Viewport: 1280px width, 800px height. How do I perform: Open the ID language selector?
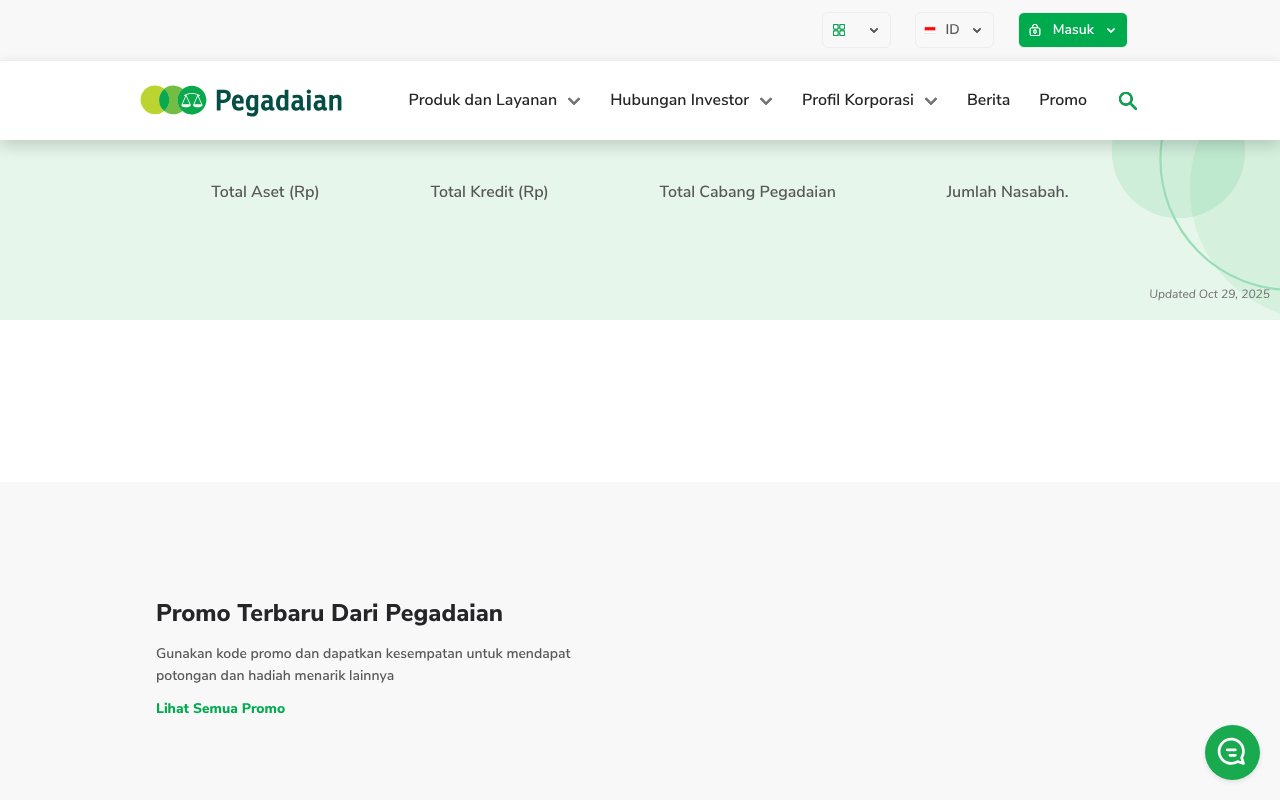point(954,30)
